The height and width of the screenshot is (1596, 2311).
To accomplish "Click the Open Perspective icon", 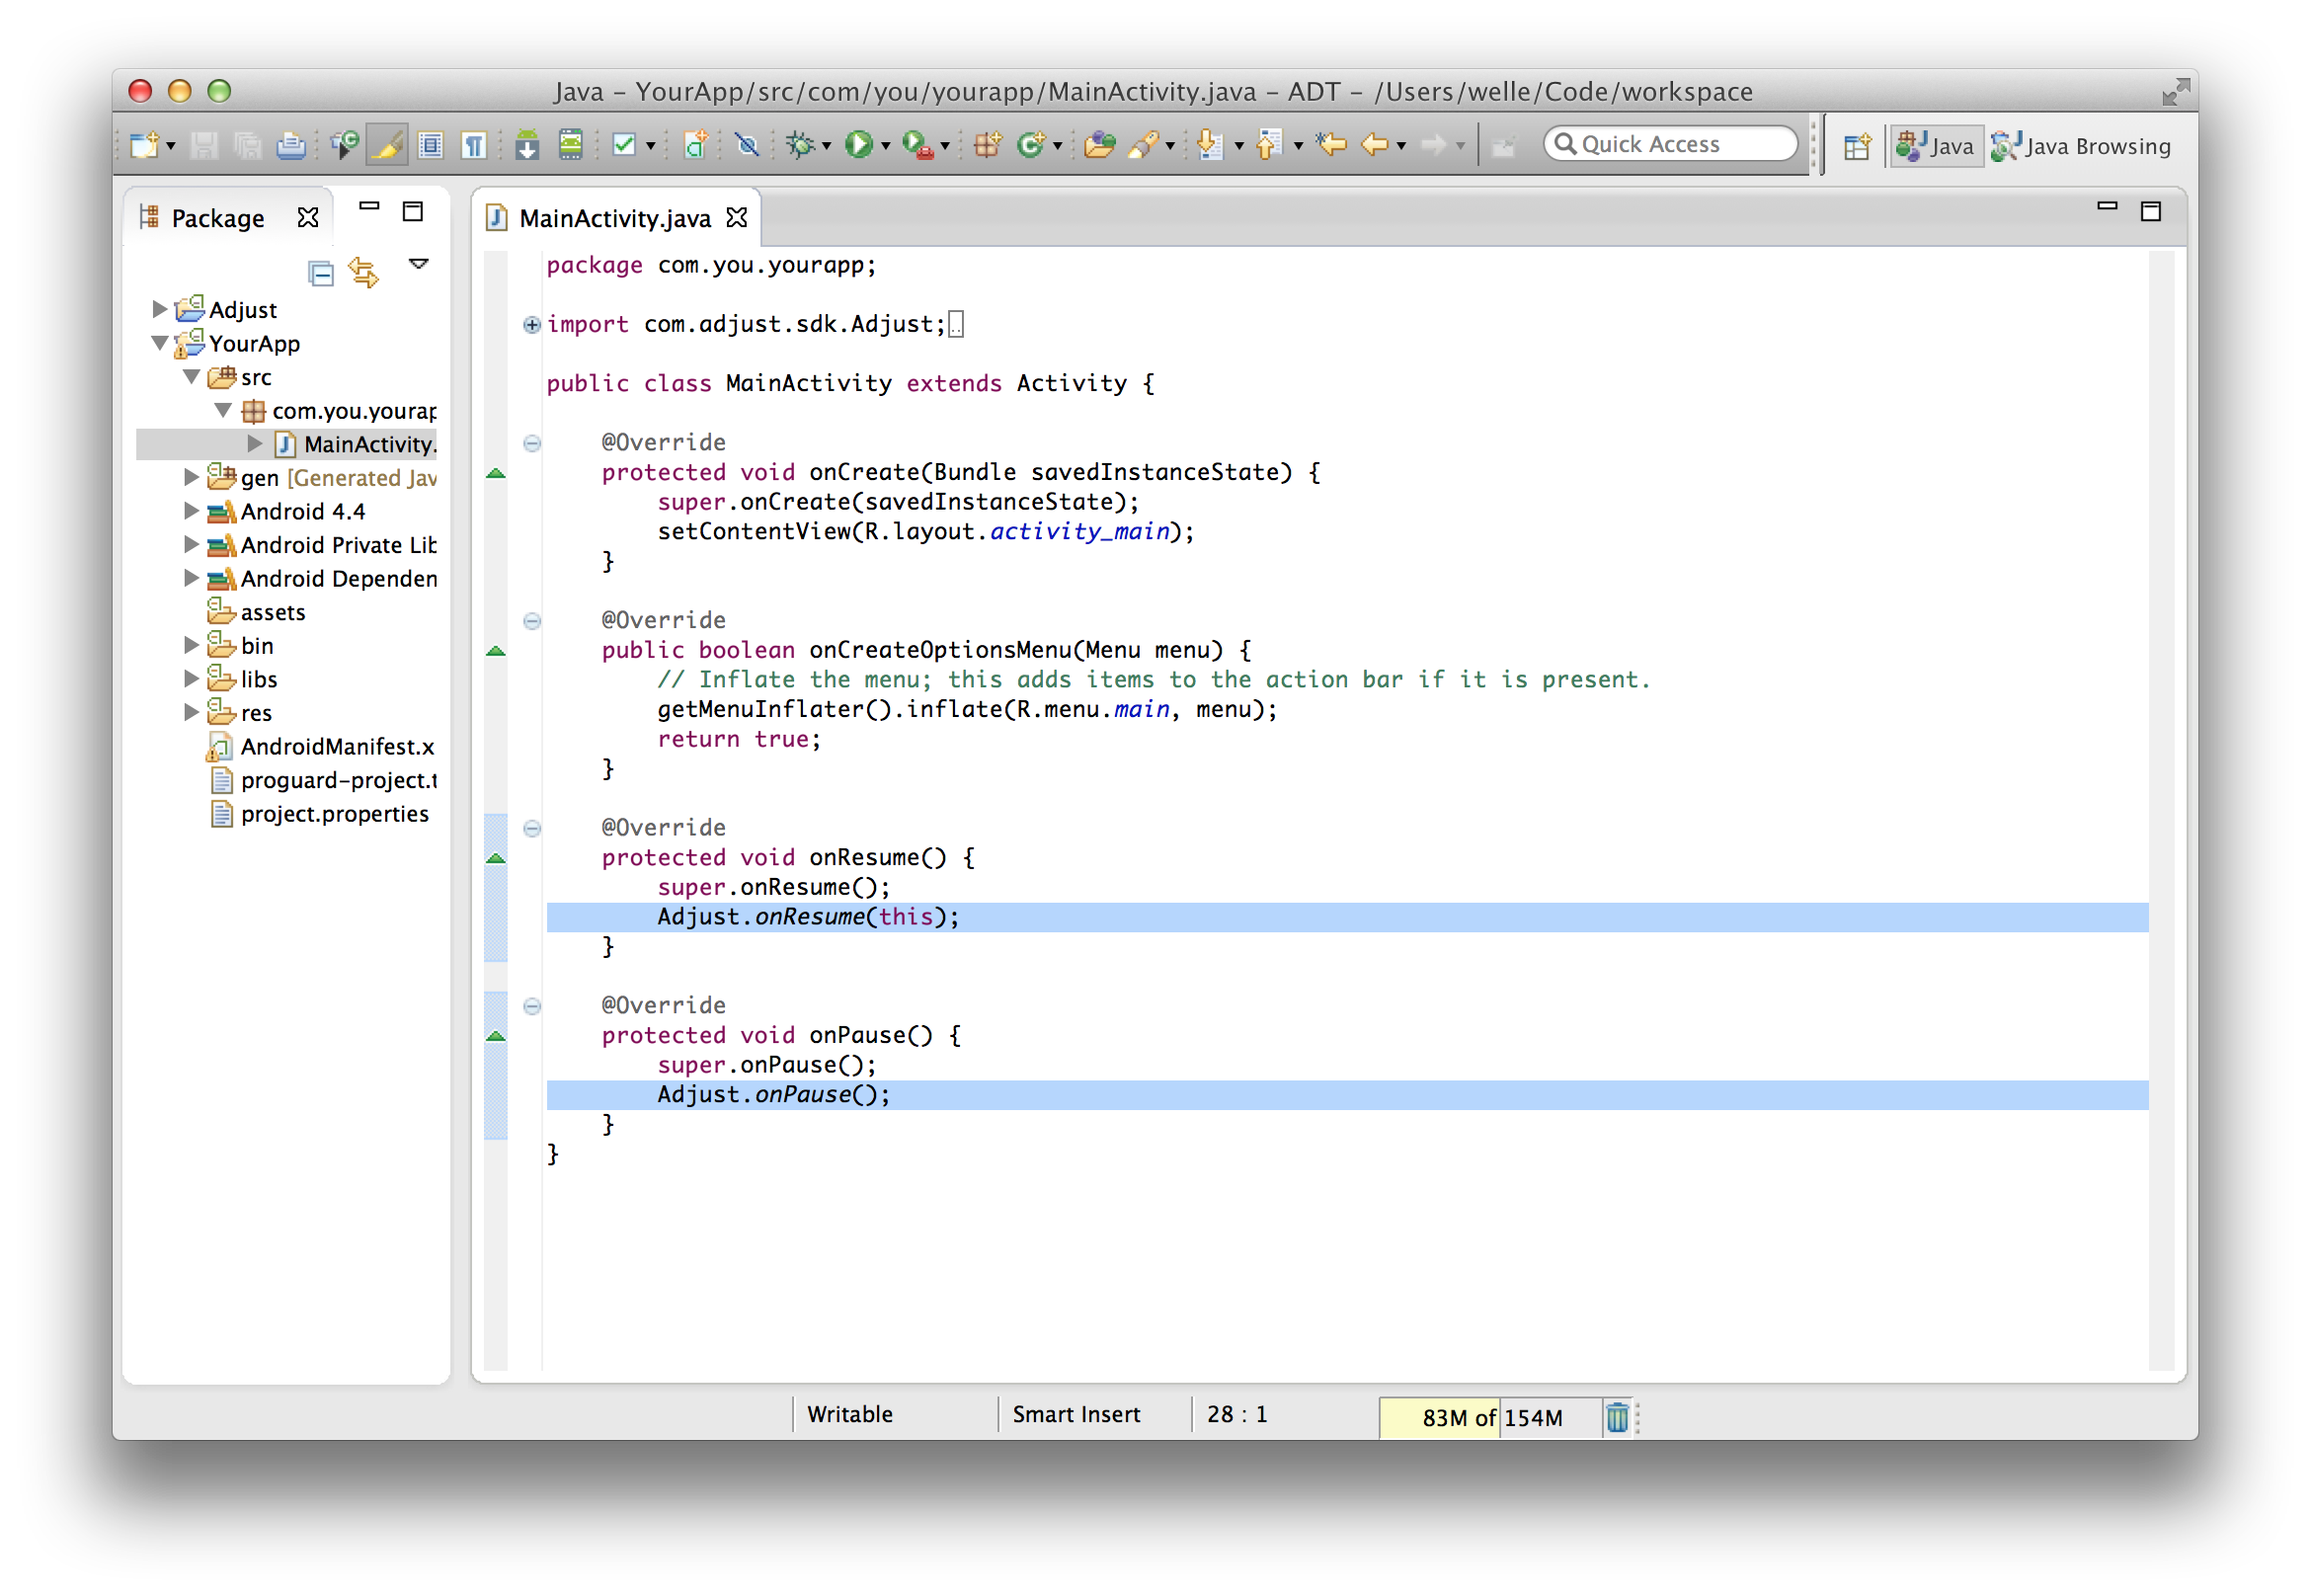I will (1857, 147).
